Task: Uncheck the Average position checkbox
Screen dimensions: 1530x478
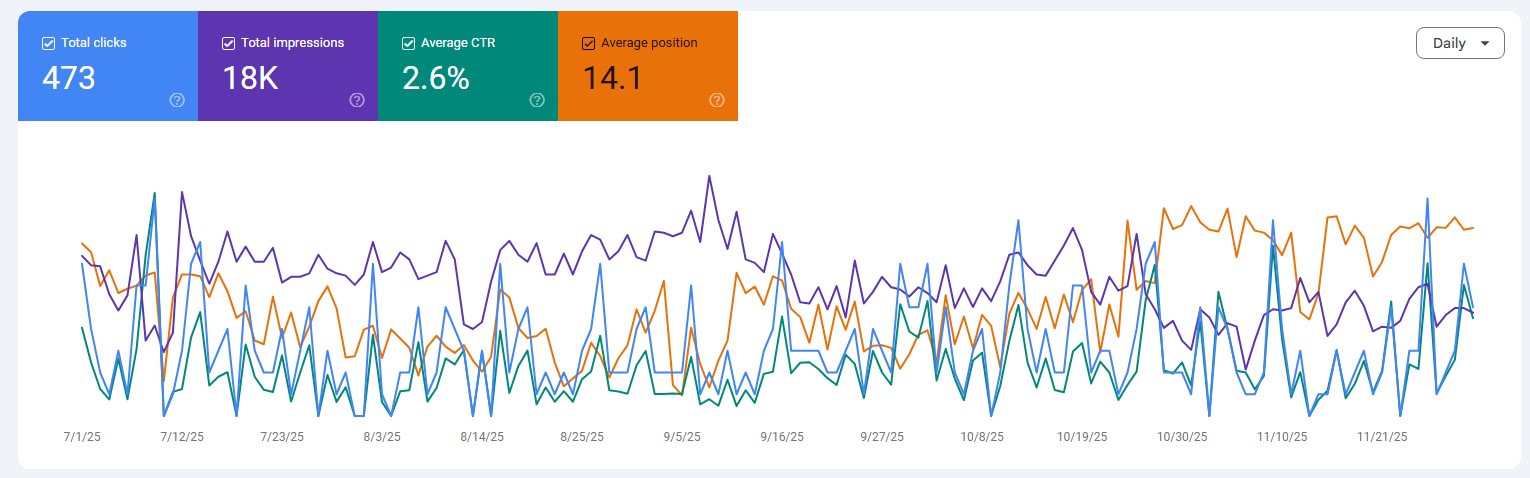Action: click(588, 43)
